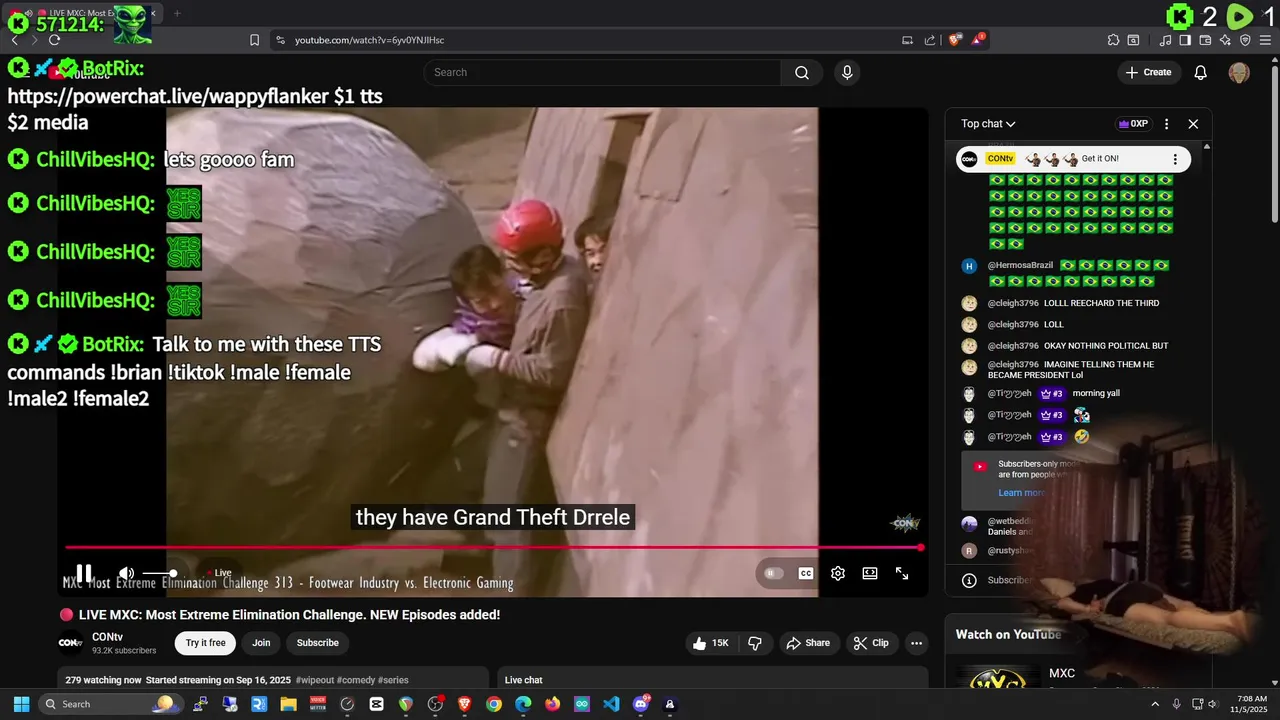Viewport: 1280px width, 720px height.
Task: Open the Windows Start menu
Action: click(x=21, y=704)
